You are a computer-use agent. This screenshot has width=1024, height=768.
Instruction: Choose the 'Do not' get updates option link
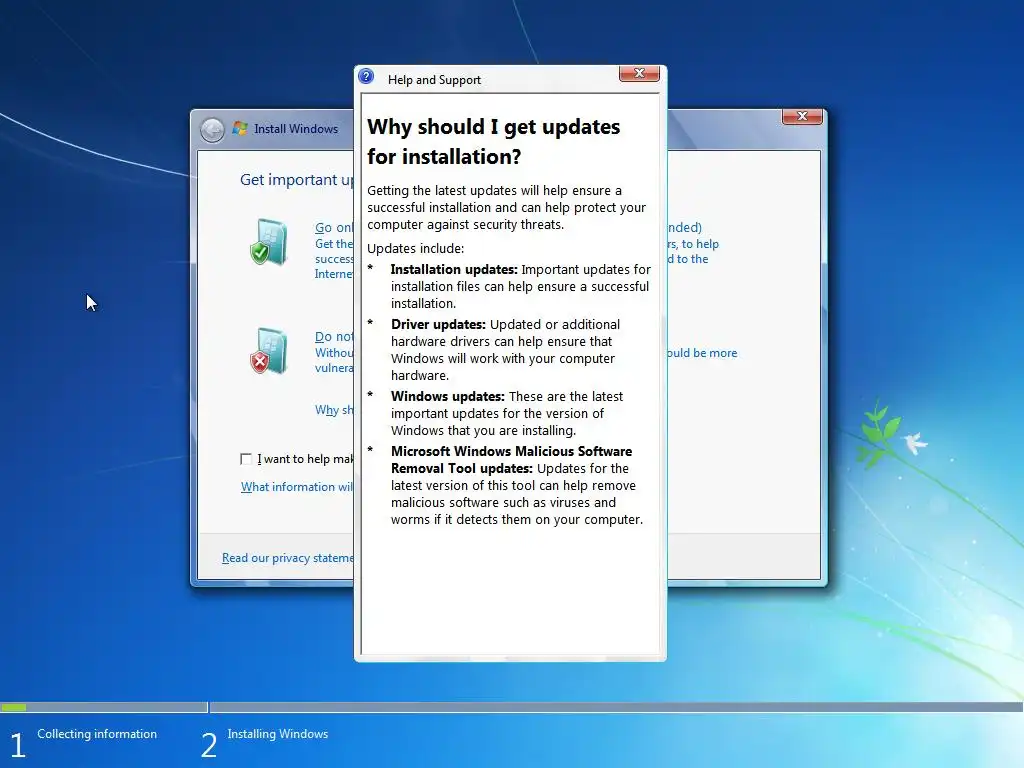pos(334,337)
